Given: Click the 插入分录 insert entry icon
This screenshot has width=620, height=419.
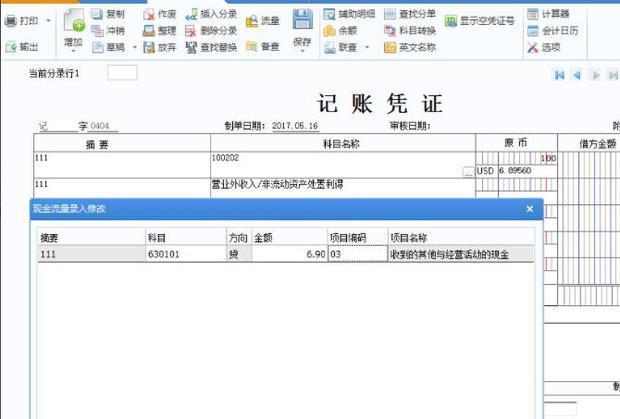Looking at the screenshot, I should point(191,14).
